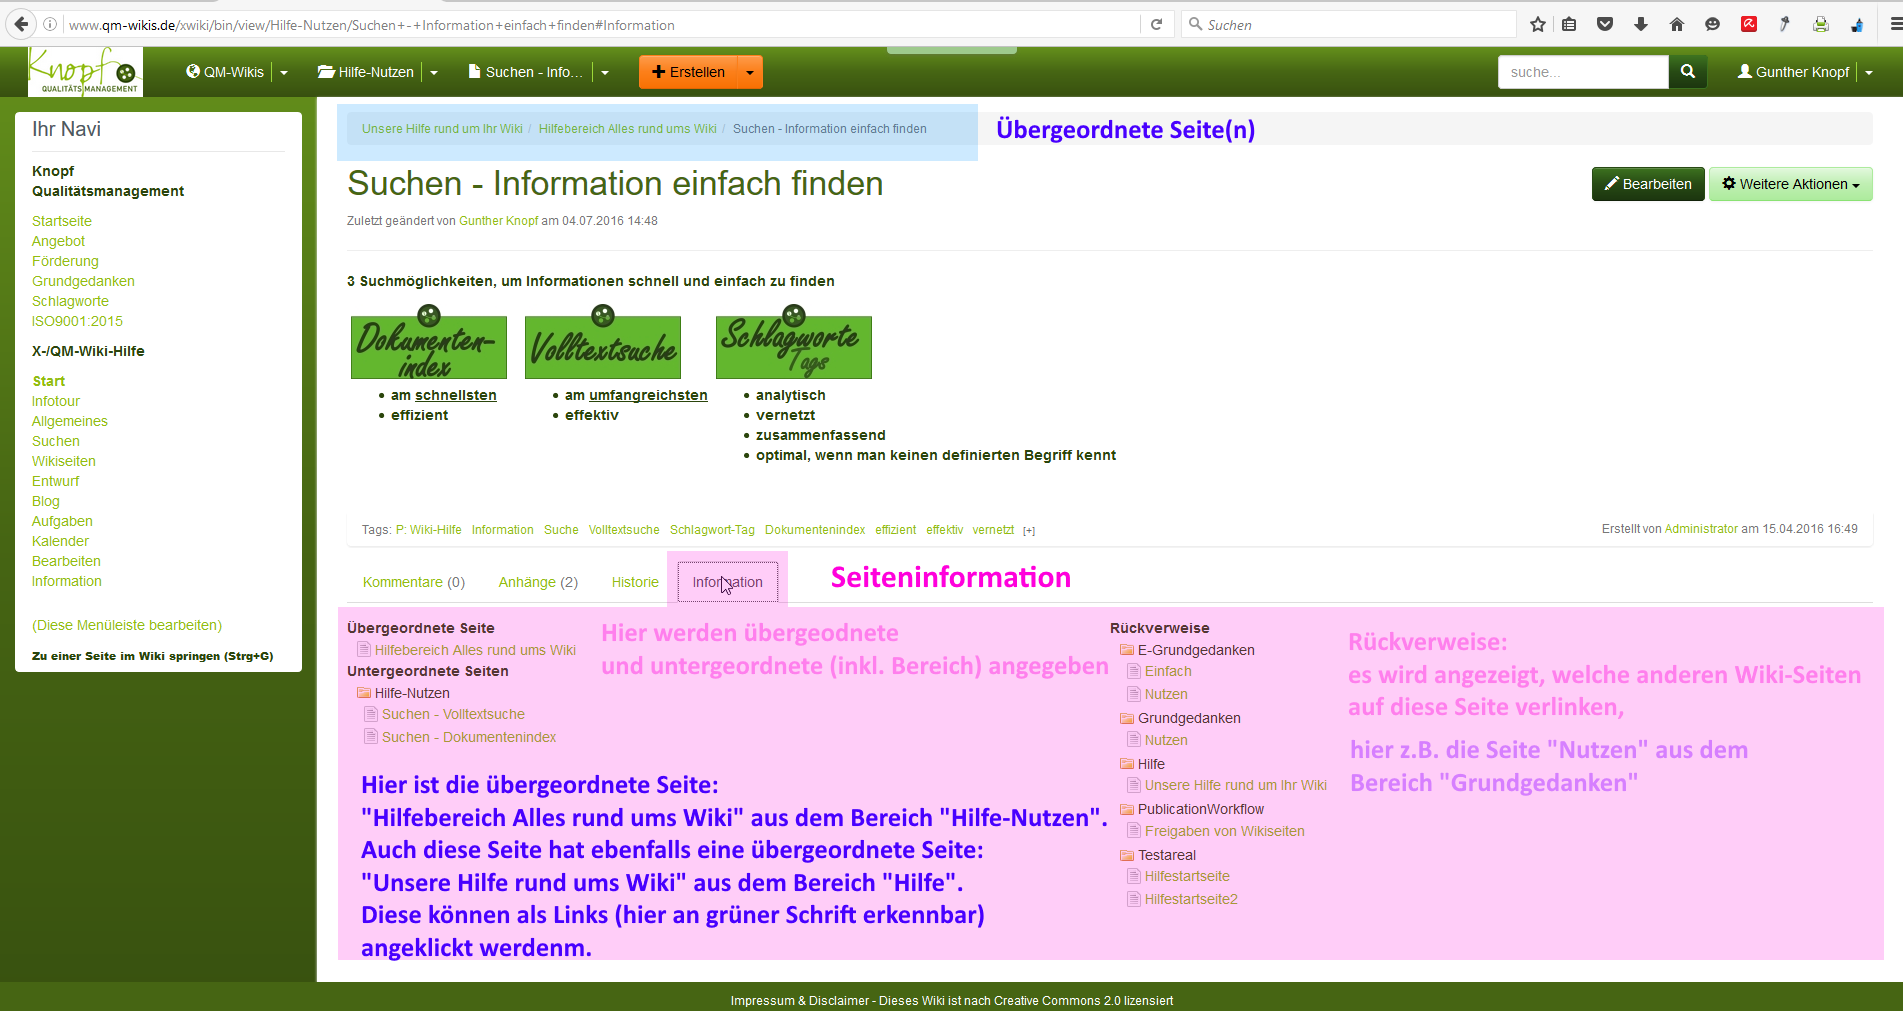This screenshot has width=1903, height=1011.
Task: Open the Schlagworte link in the sidebar
Action: 70,301
